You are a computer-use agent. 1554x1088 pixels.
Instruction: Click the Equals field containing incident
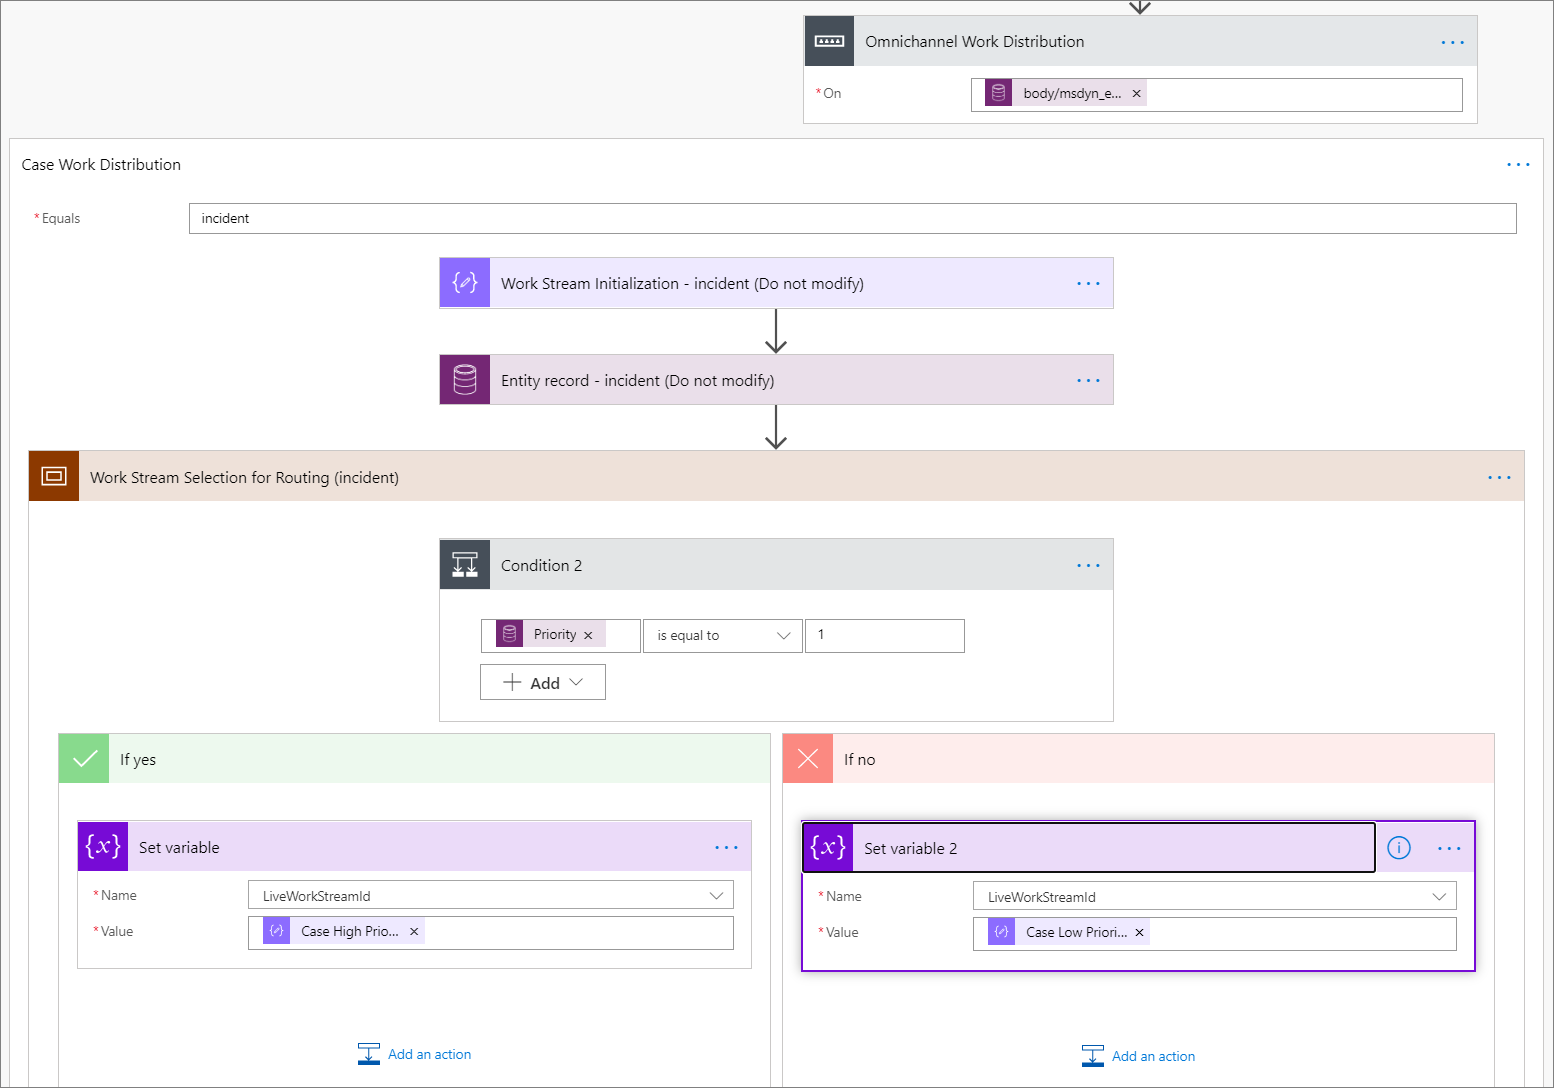click(853, 218)
